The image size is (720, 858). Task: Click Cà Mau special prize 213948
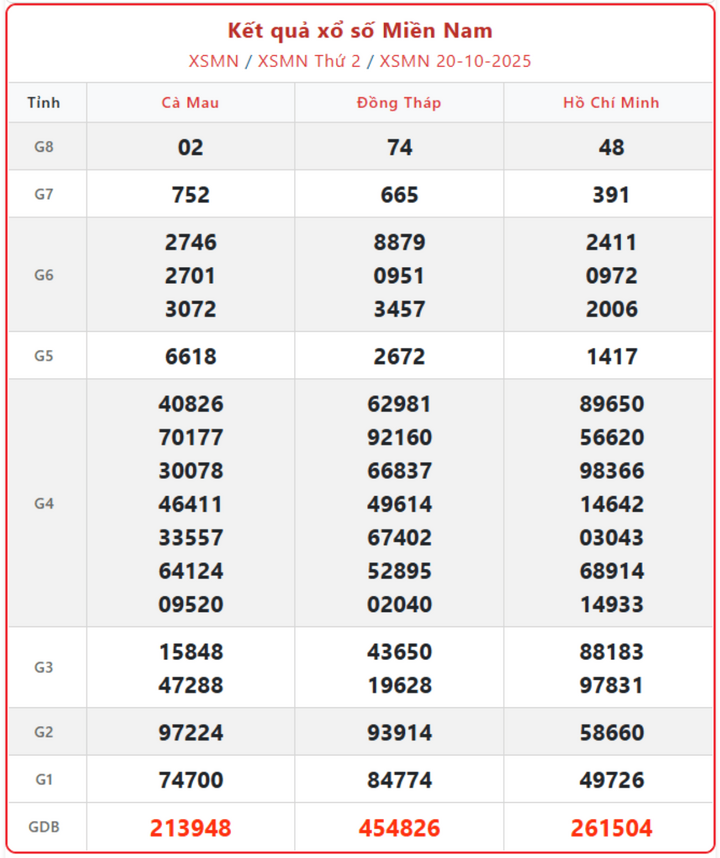coord(190,828)
